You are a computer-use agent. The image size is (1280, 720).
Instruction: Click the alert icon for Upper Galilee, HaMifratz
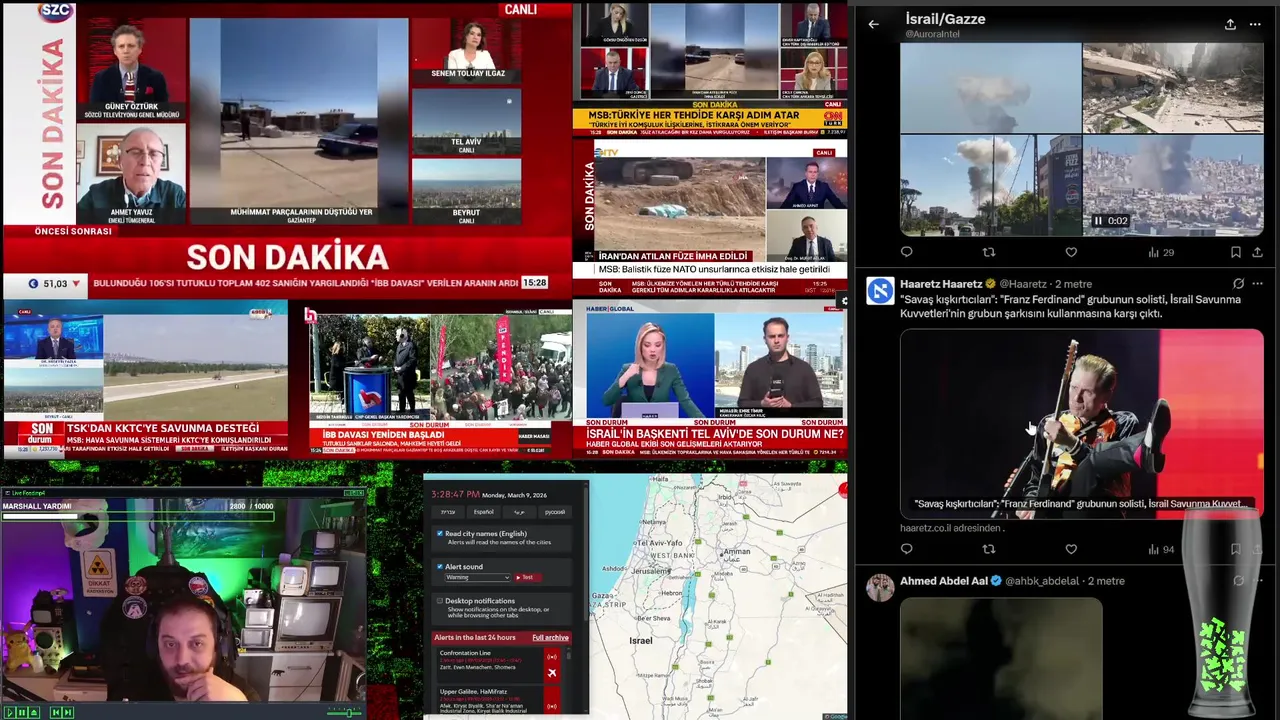tap(551, 706)
